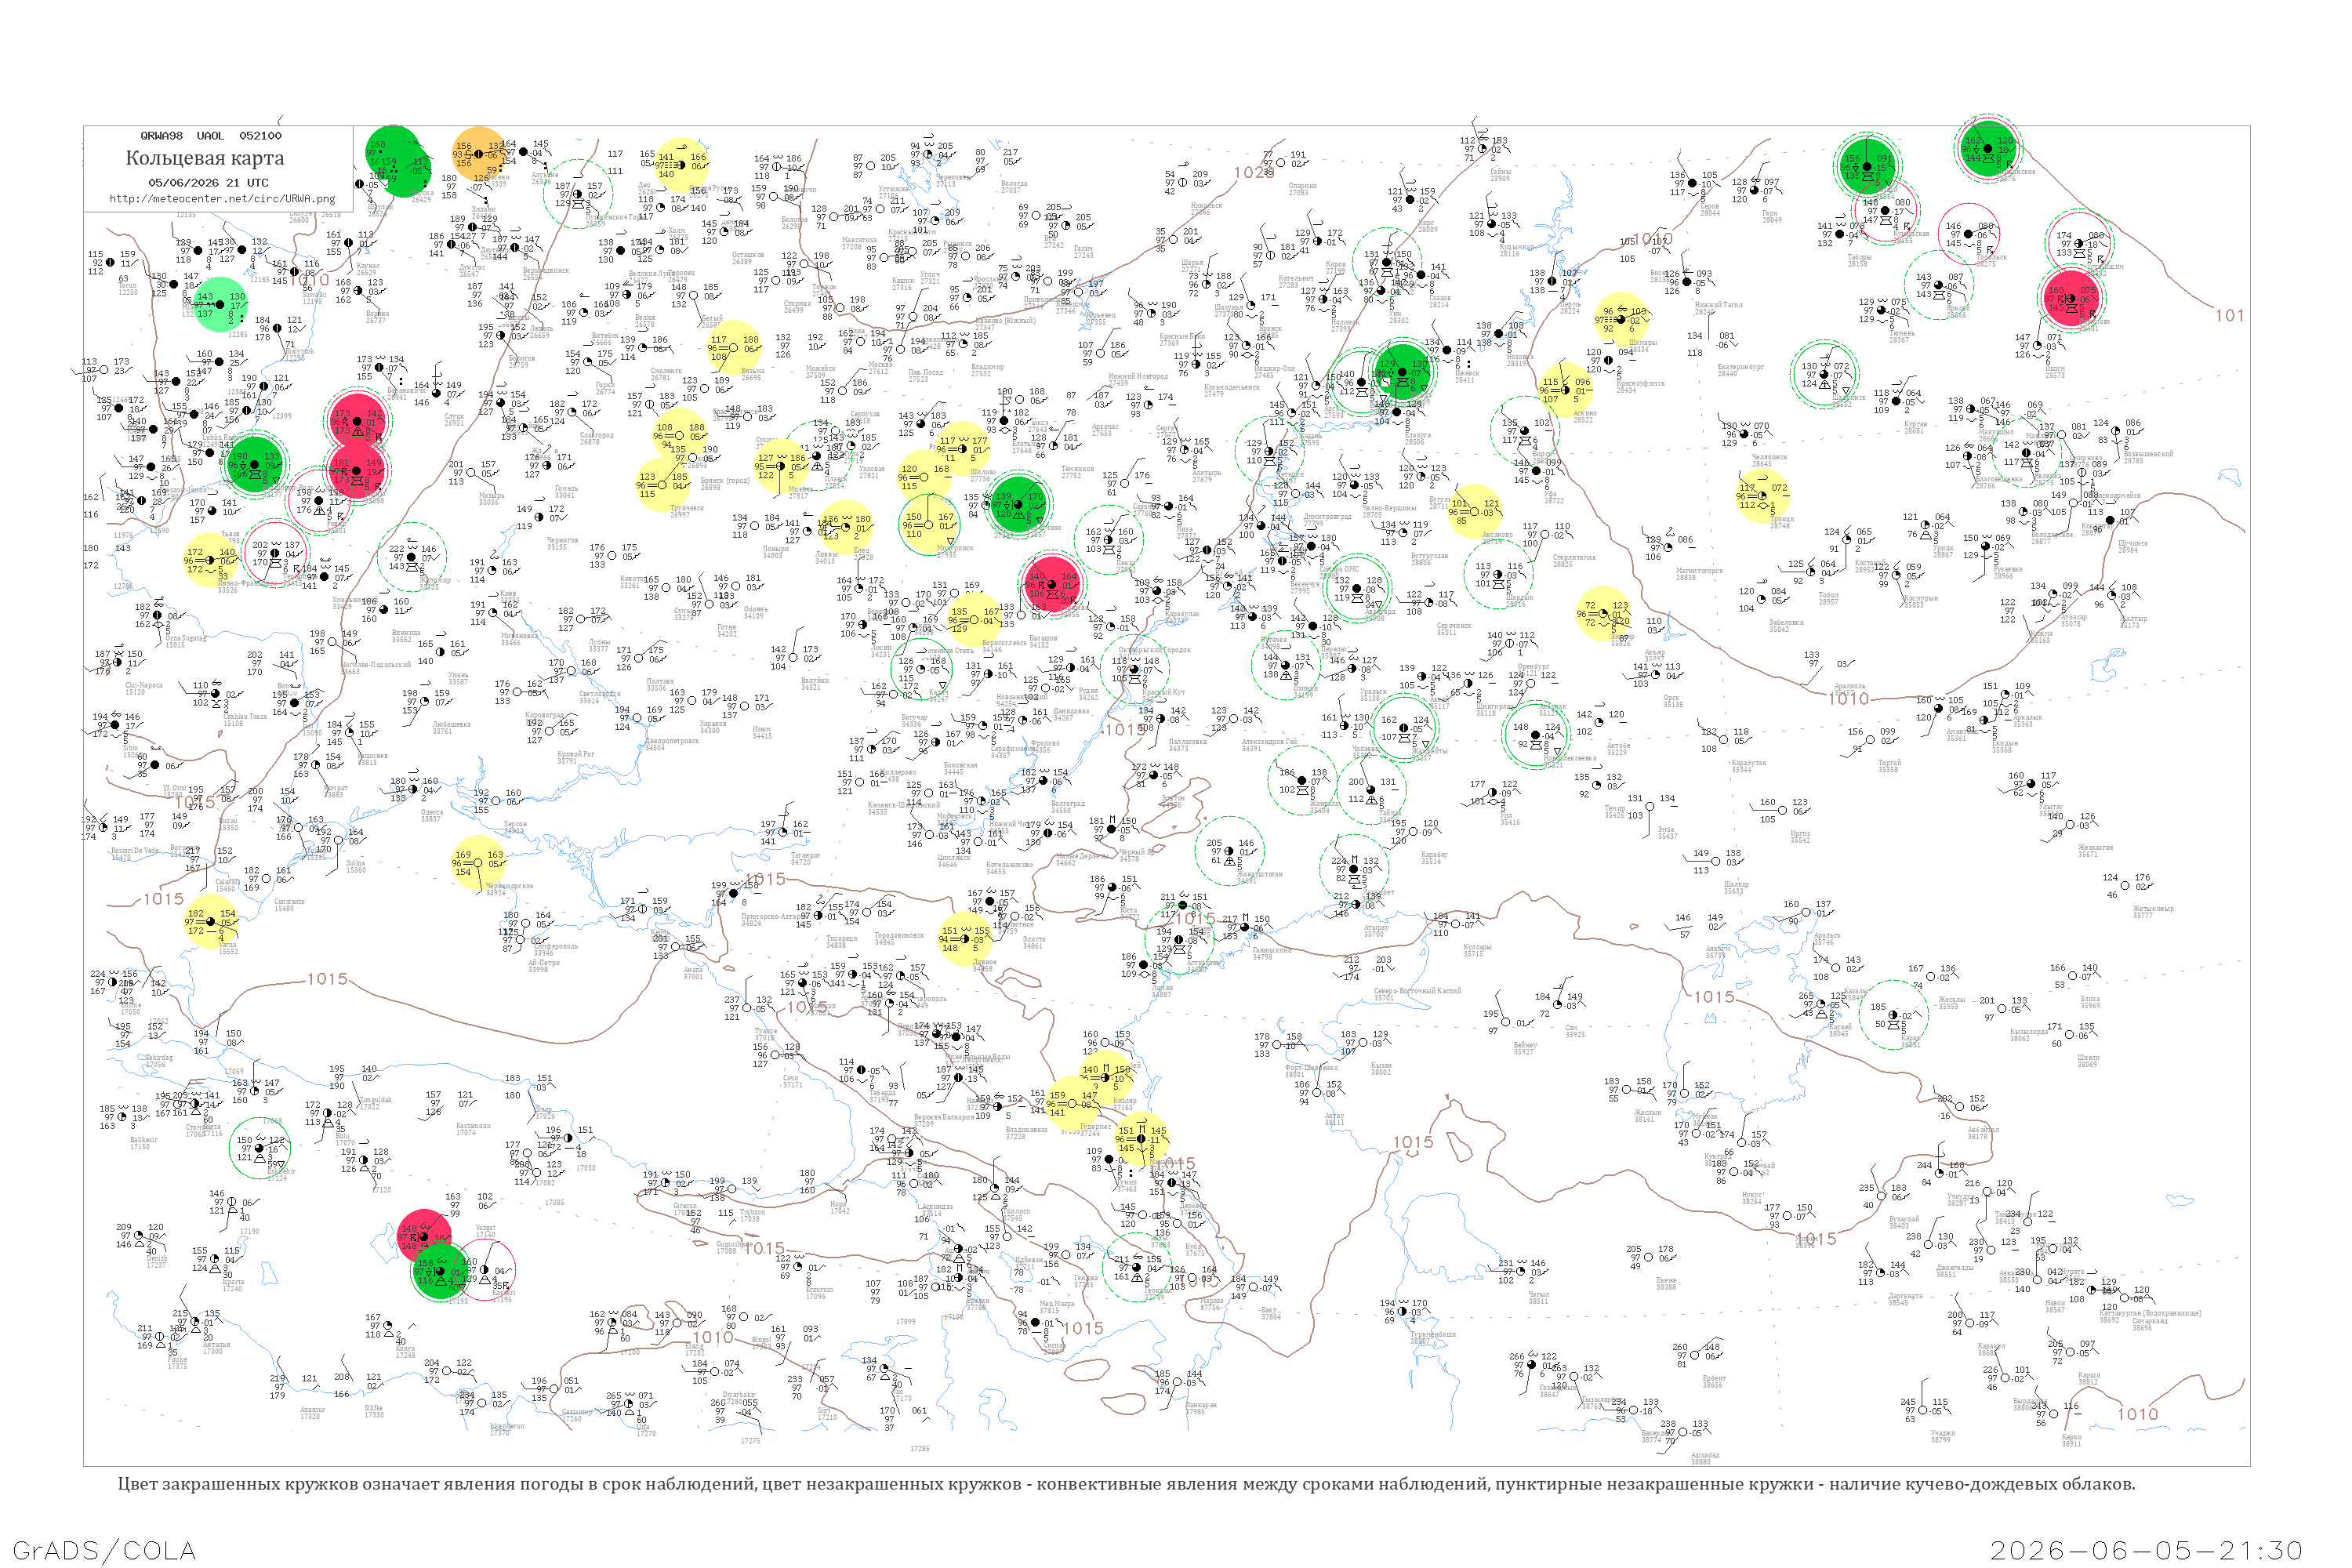Click the double green circle at Шадринск
Viewport: 2352px width, 1568px height.
(1824, 375)
